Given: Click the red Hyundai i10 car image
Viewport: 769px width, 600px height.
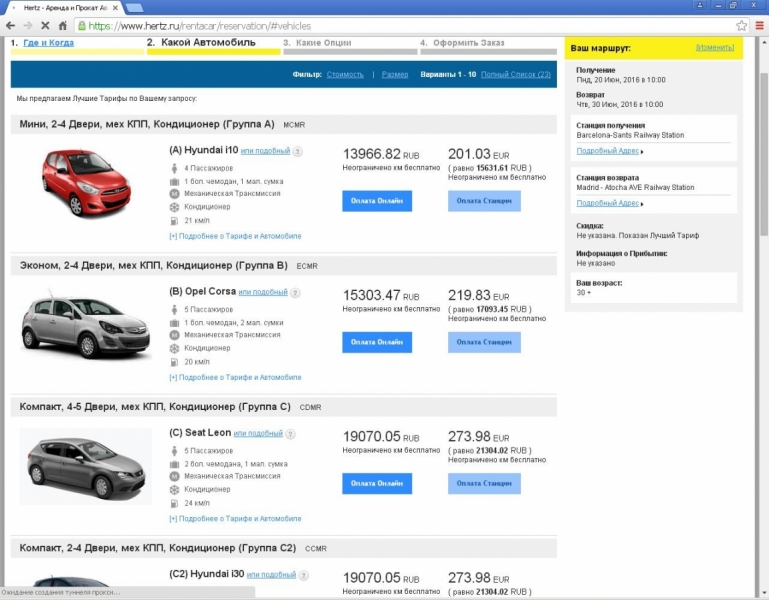Looking at the screenshot, I should [x=86, y=183].
